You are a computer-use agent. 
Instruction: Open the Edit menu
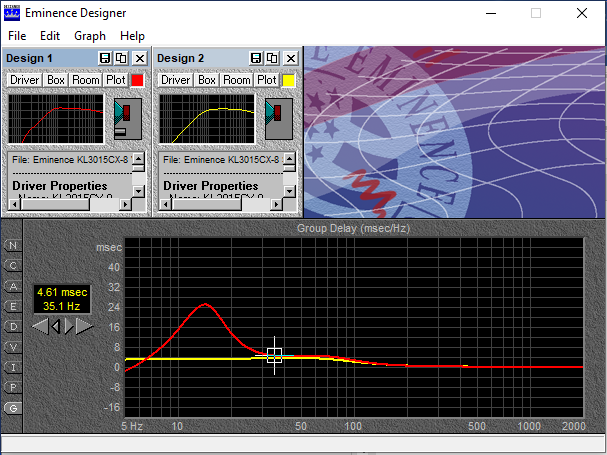click(50, 36)
